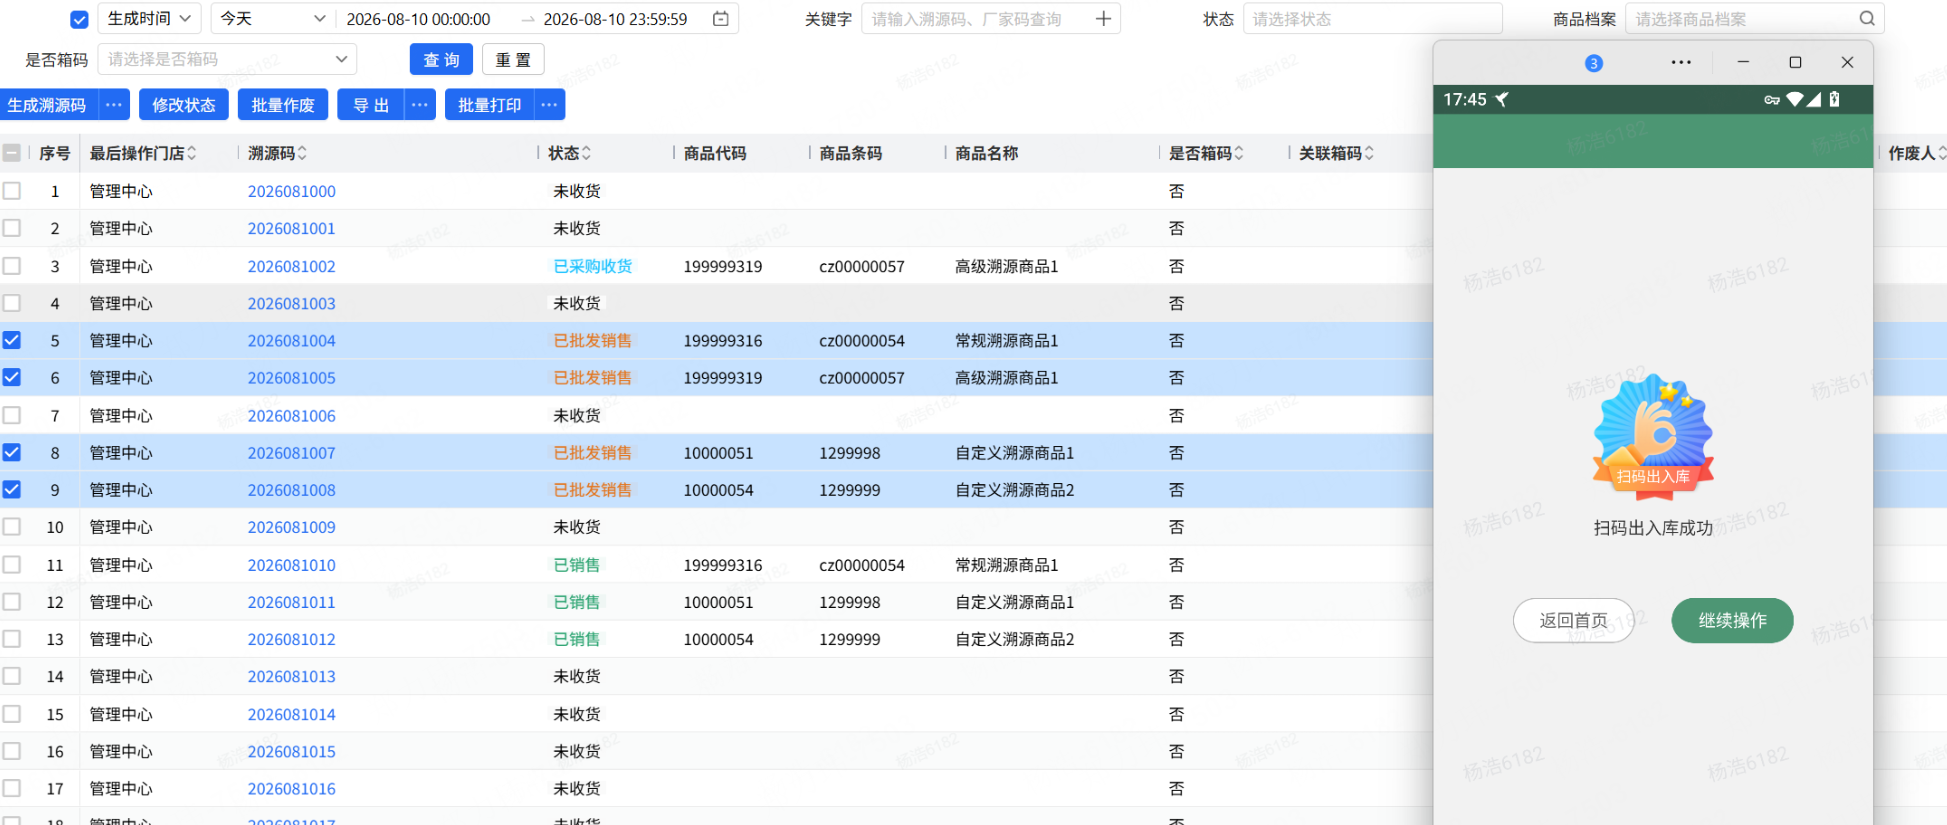Click the 导出 export button

tap(371, 105)
